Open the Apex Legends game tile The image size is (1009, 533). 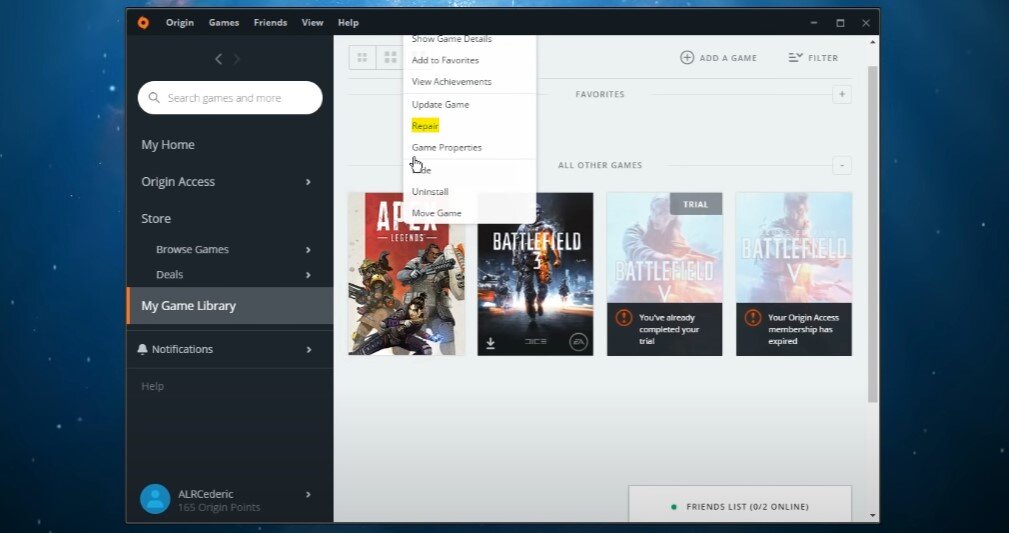pos(406,274)
